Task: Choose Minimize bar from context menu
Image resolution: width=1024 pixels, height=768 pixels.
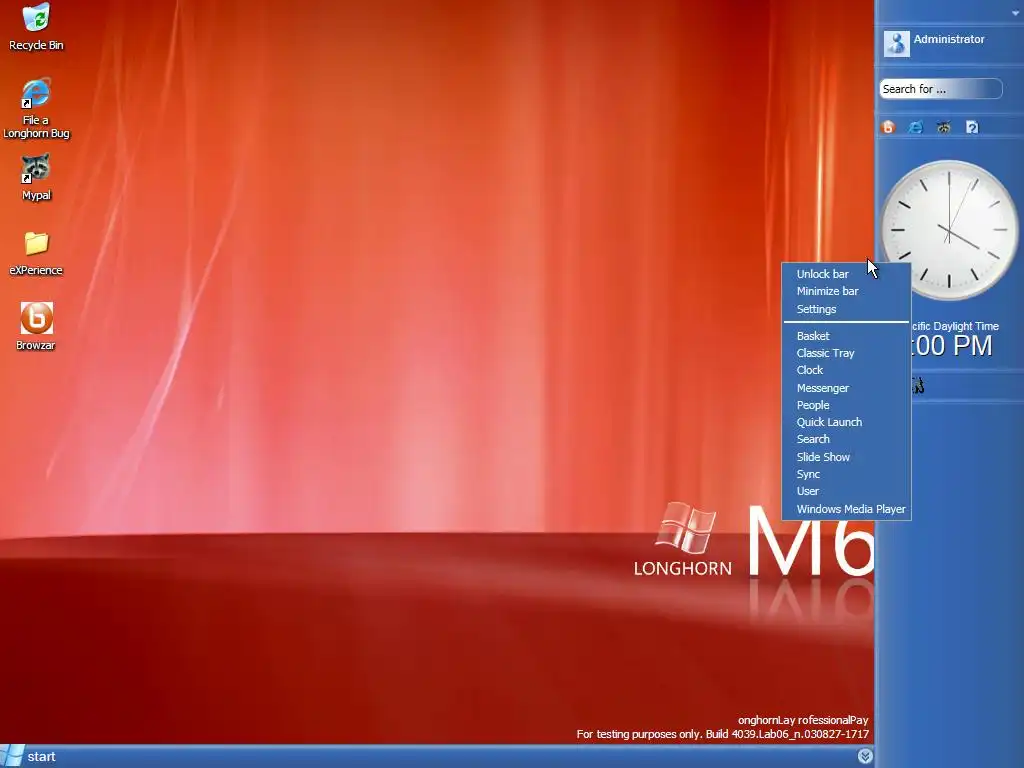Action: pyautogui.click(x=846, y=291)
